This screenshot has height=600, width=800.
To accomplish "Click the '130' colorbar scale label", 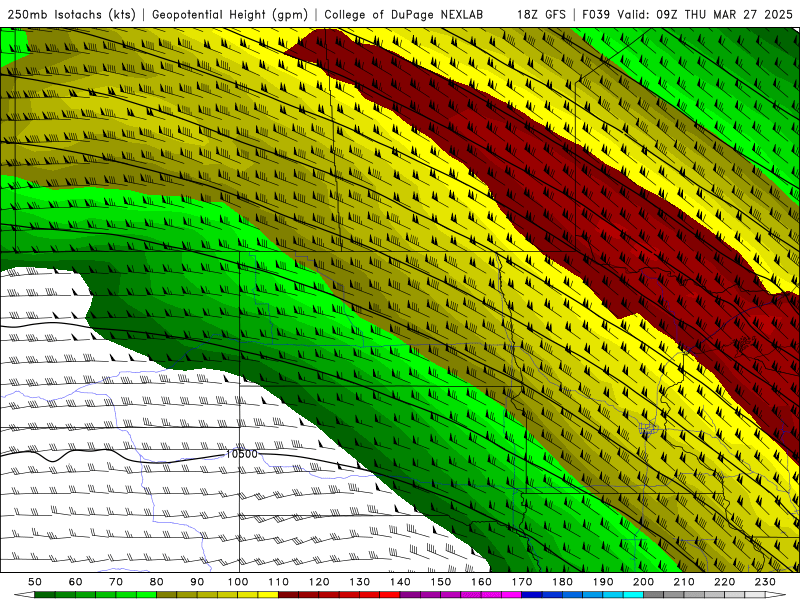I will [x=360, y=582].
